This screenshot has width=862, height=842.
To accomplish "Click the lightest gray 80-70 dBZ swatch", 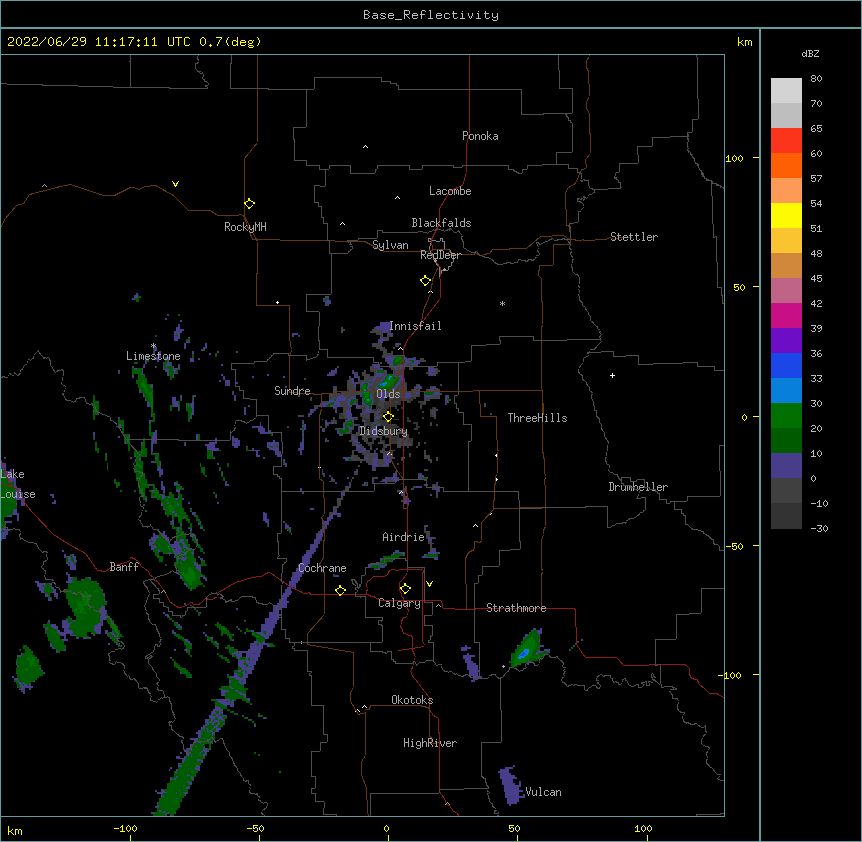I will click(x=786, y=91).
